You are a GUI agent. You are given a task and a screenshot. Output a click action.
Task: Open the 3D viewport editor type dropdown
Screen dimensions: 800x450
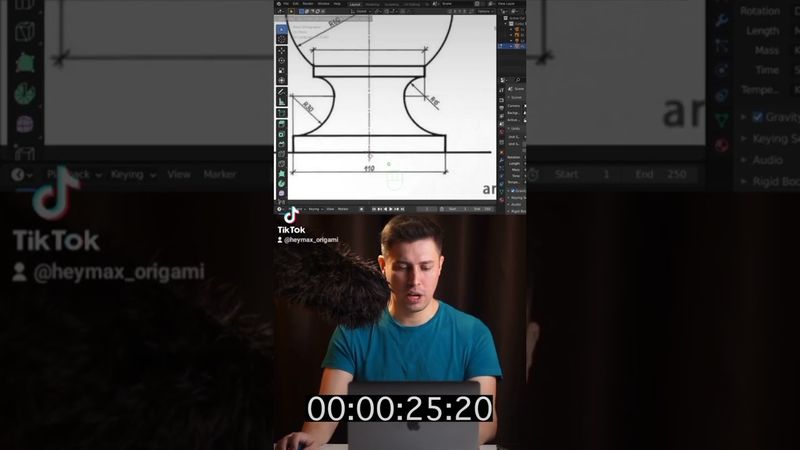point(281,11)
